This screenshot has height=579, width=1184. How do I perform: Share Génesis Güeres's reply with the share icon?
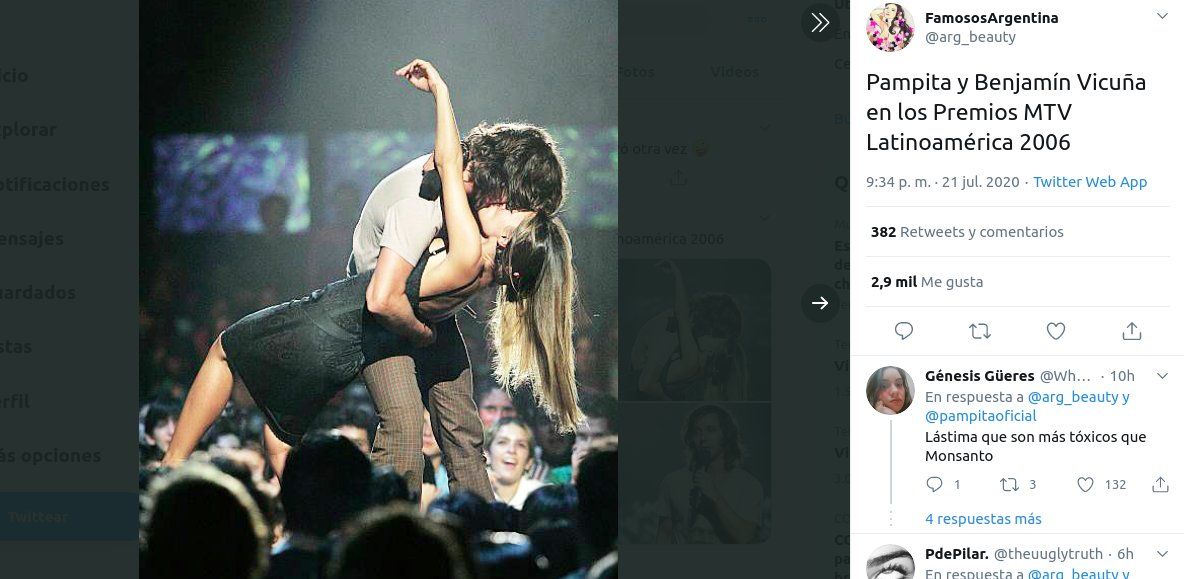(1160, 484)
